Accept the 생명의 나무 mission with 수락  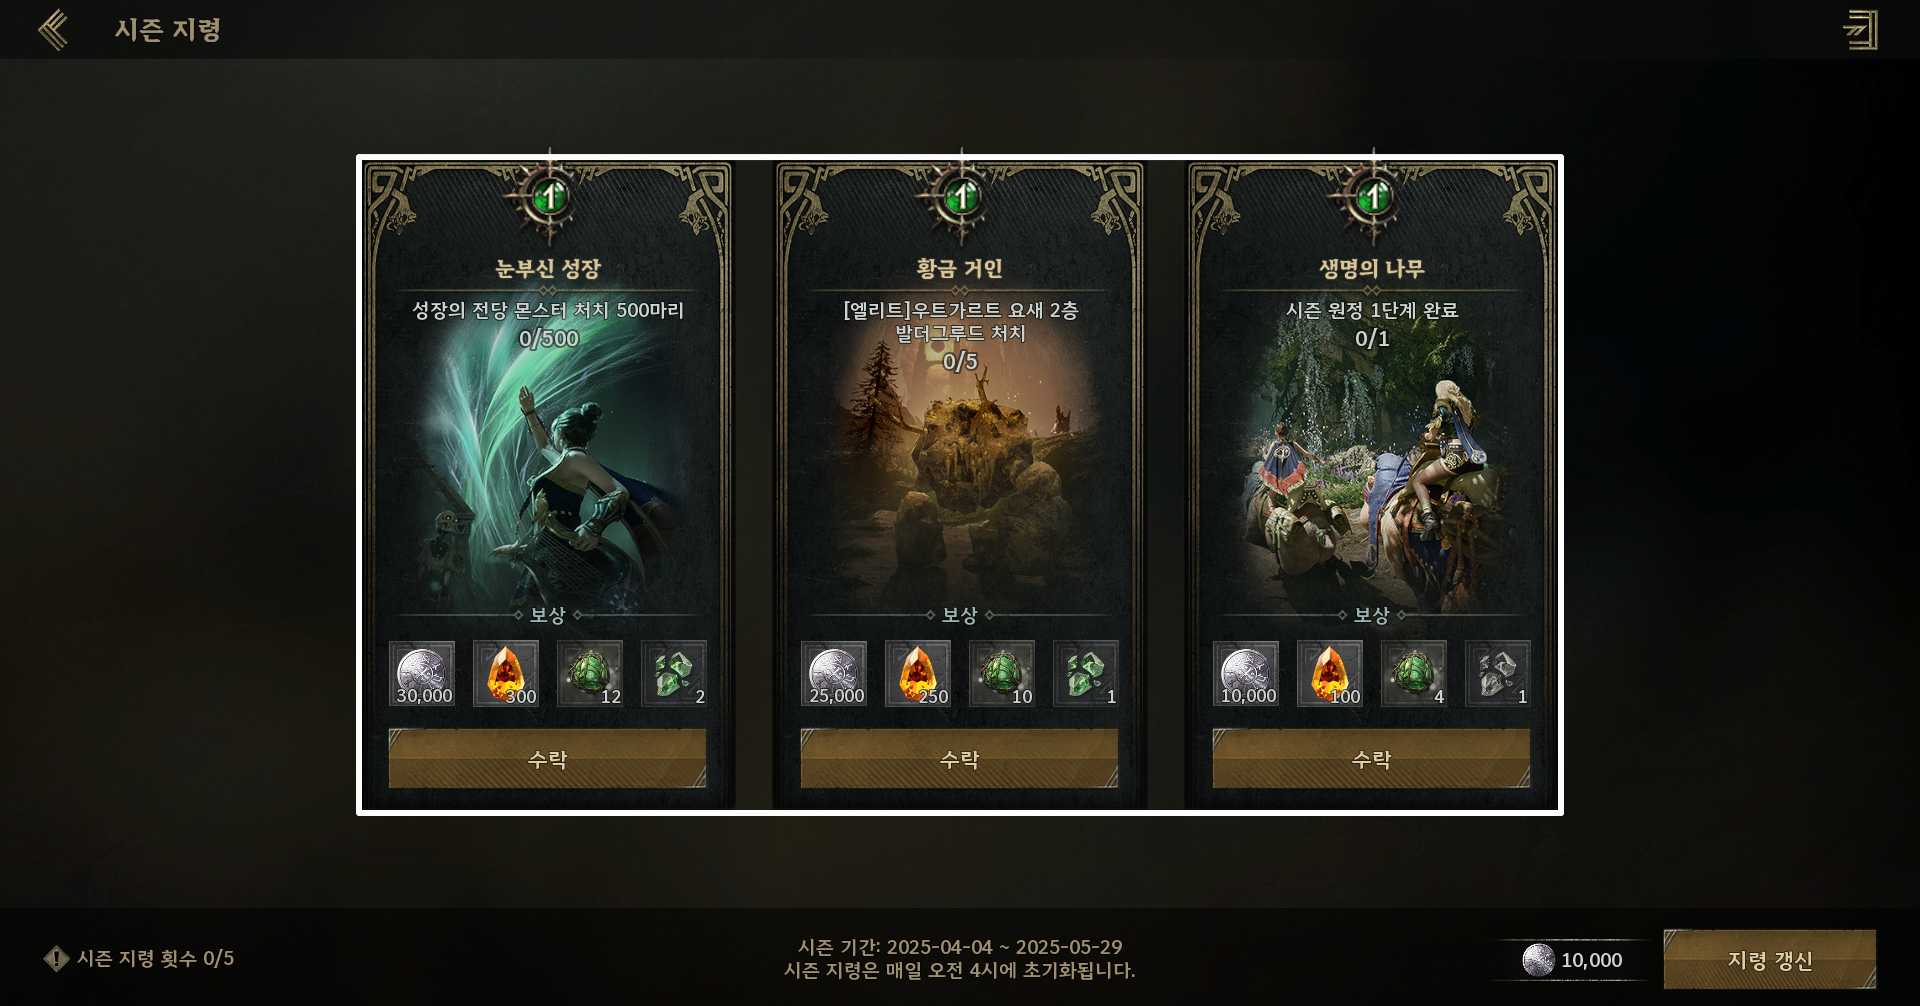(x=1371, y=759)
